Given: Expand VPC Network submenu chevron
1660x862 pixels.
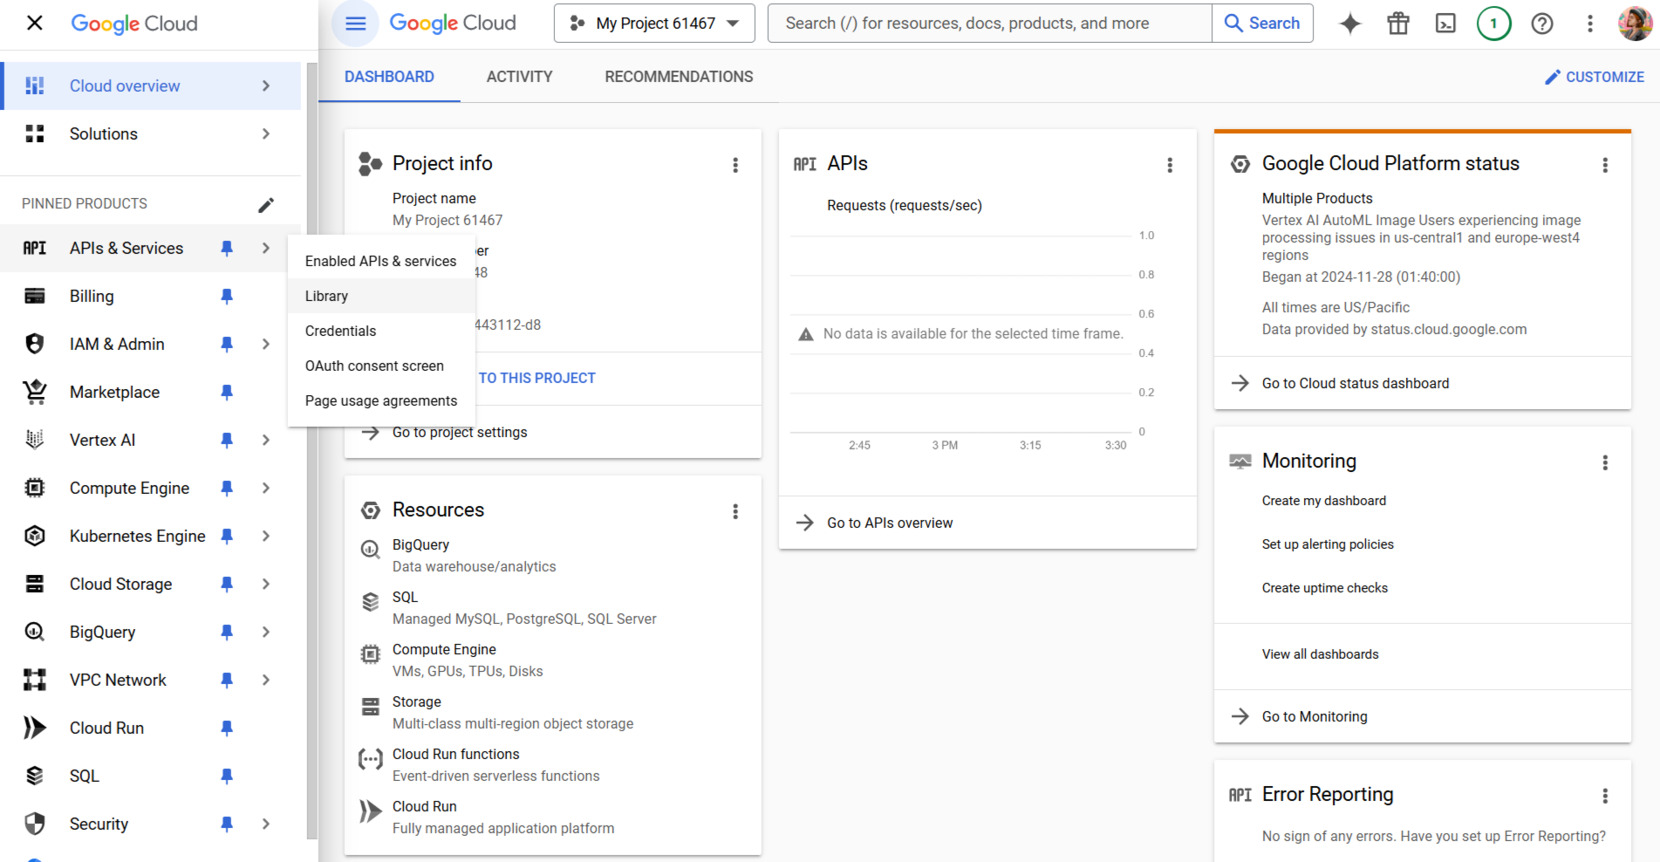Looking at the screenshot, I should coord(266,680).
